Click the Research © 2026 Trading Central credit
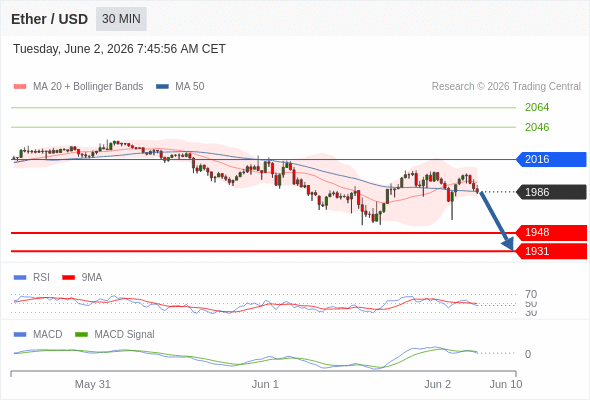 coord(506,87)
